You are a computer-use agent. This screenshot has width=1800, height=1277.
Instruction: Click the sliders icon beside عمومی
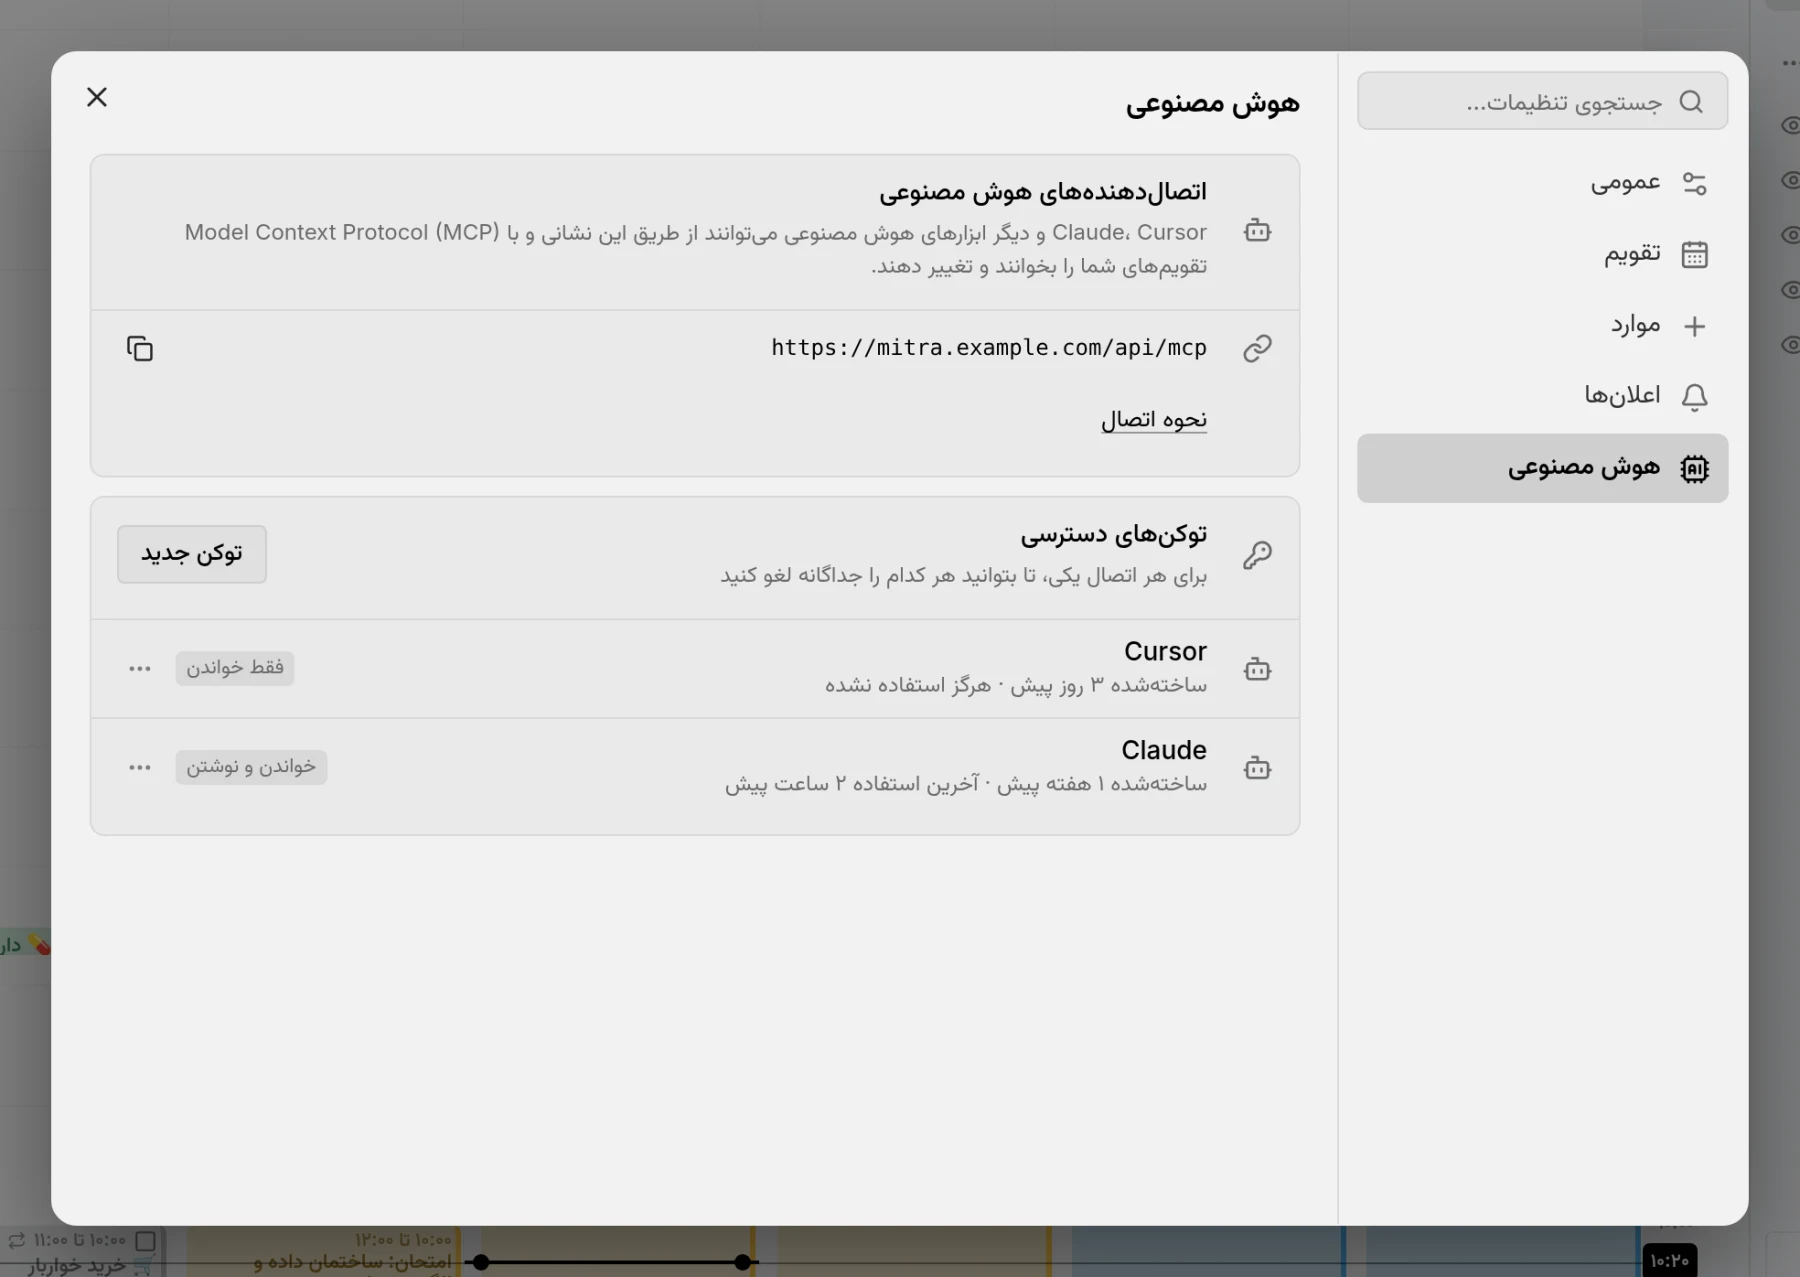point(1694,184)
